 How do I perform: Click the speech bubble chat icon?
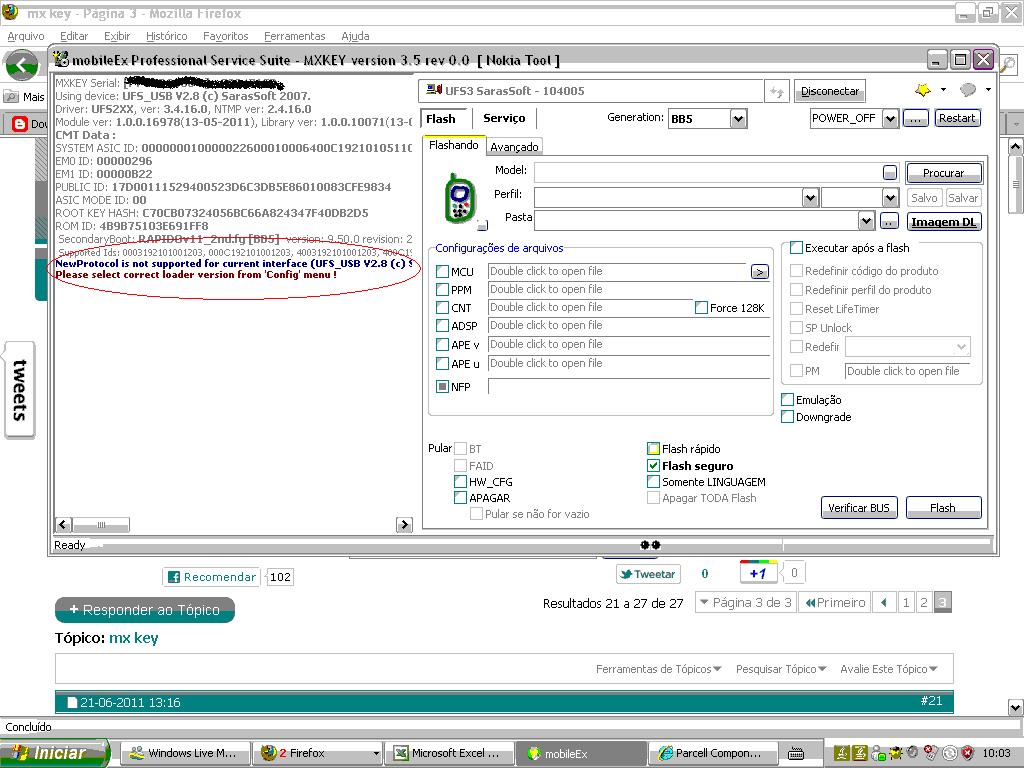968,89
